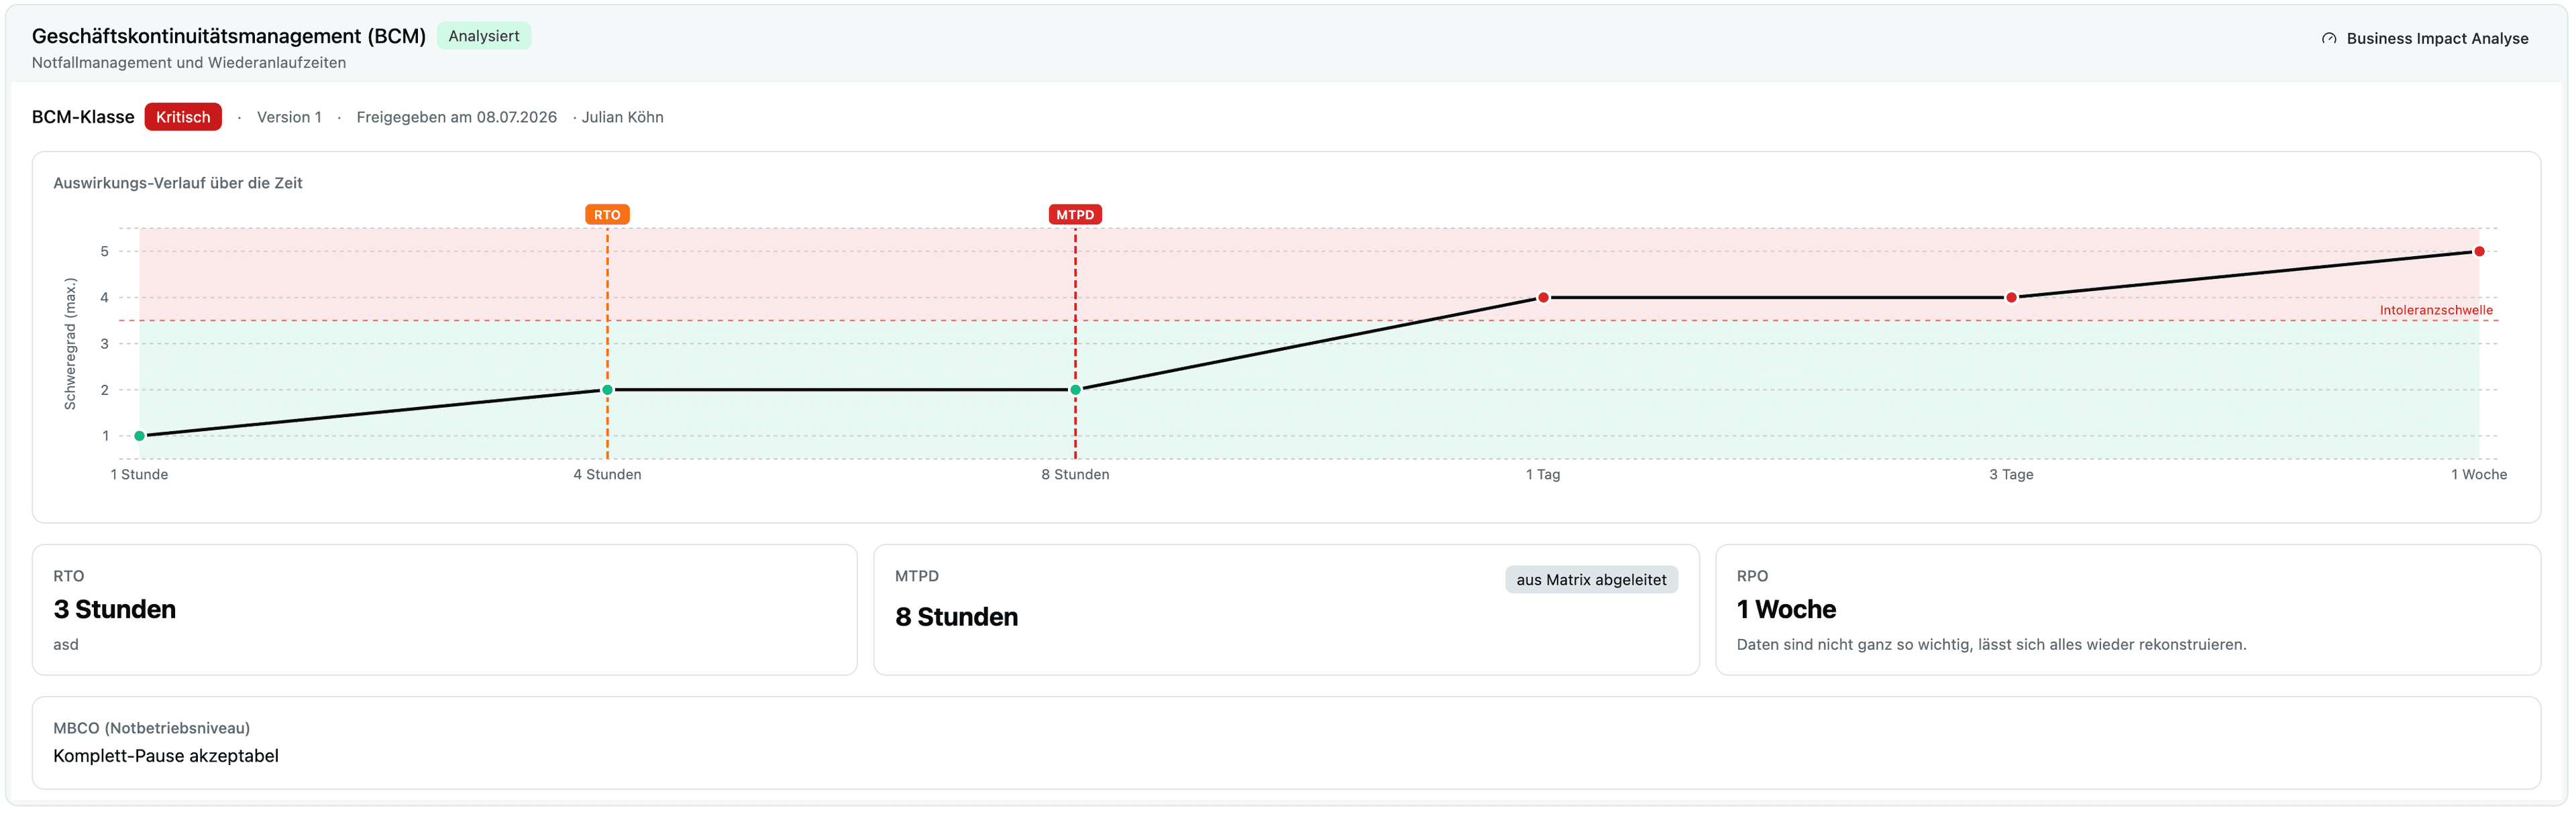This screenshot has height=814, width=2576.
Task: Click the '1 Tag' axis label
Action: pos(1543,474)
